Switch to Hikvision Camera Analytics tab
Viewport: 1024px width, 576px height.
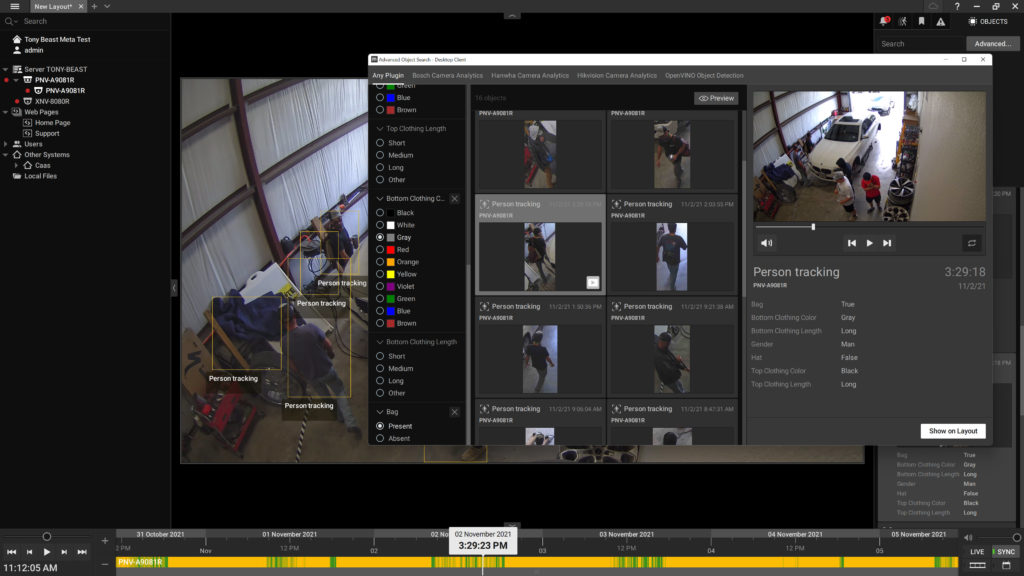(x=616, y=76)
